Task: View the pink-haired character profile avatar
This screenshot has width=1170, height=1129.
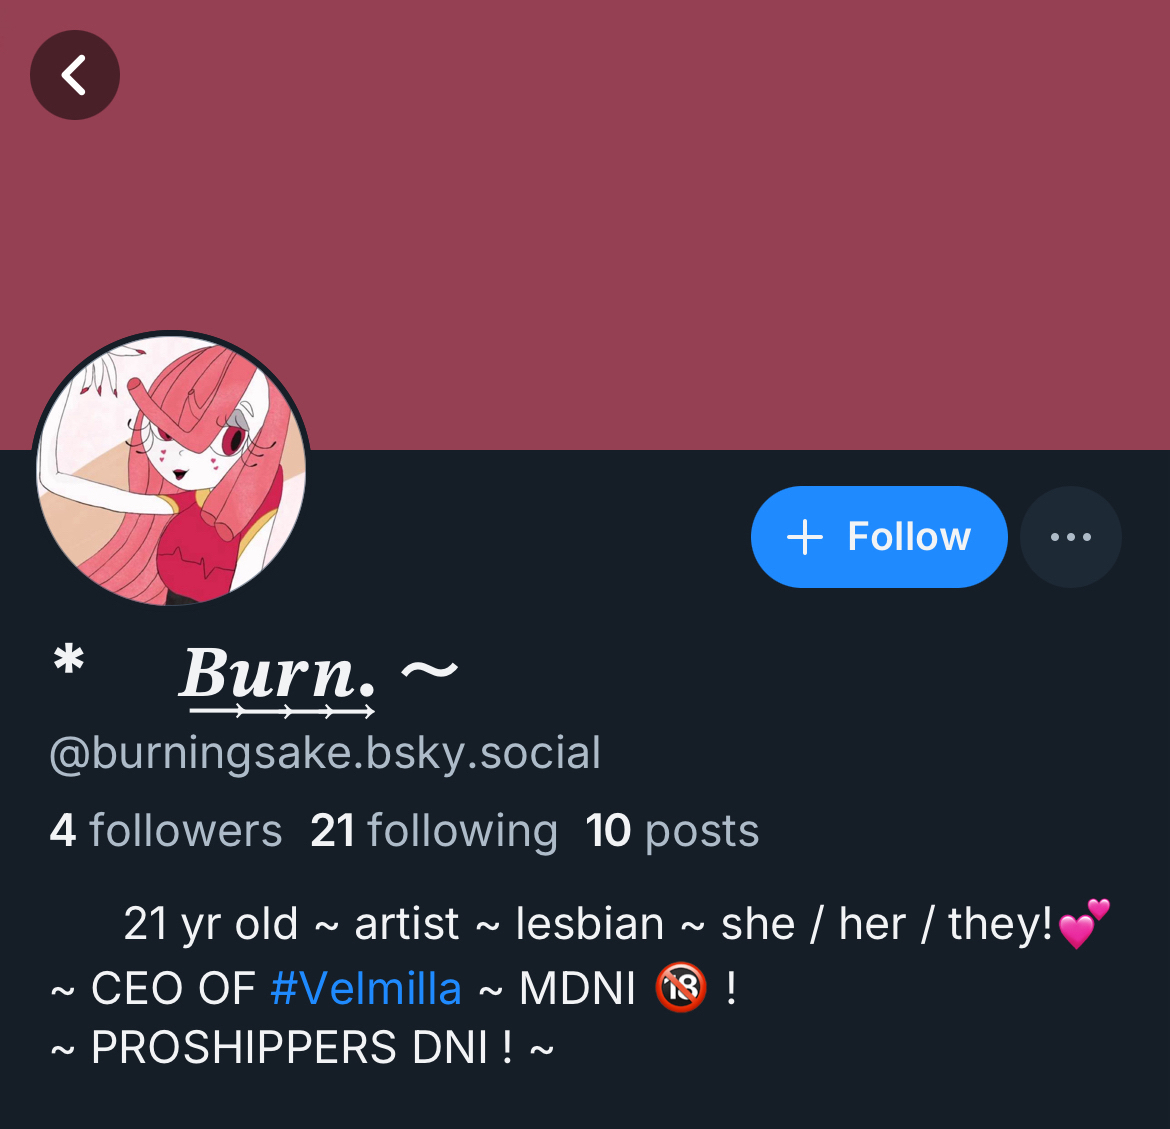Action: point(172,469)
